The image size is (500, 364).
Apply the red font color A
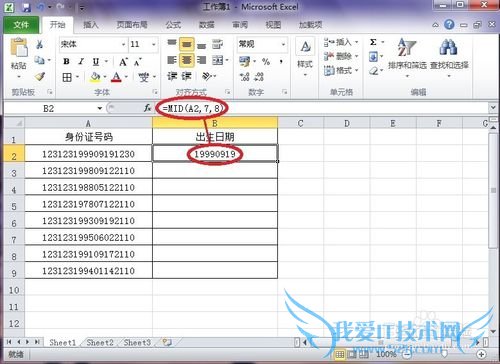click(116, 77)
